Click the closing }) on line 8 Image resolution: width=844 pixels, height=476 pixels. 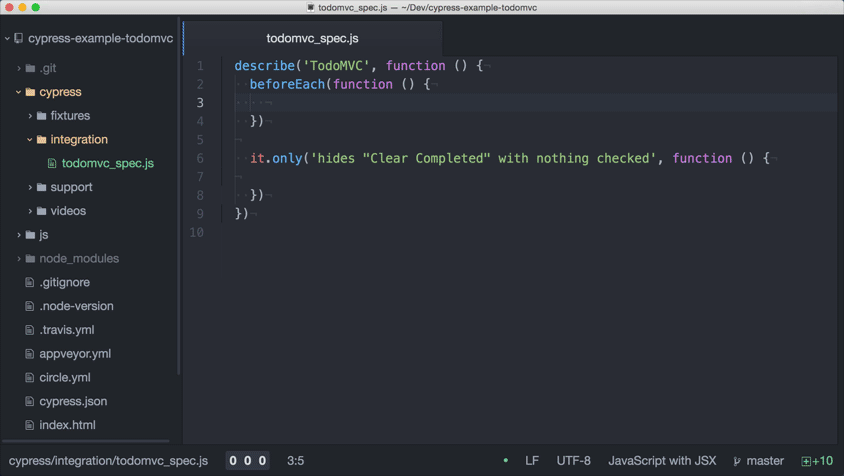(x=256, y=195)
